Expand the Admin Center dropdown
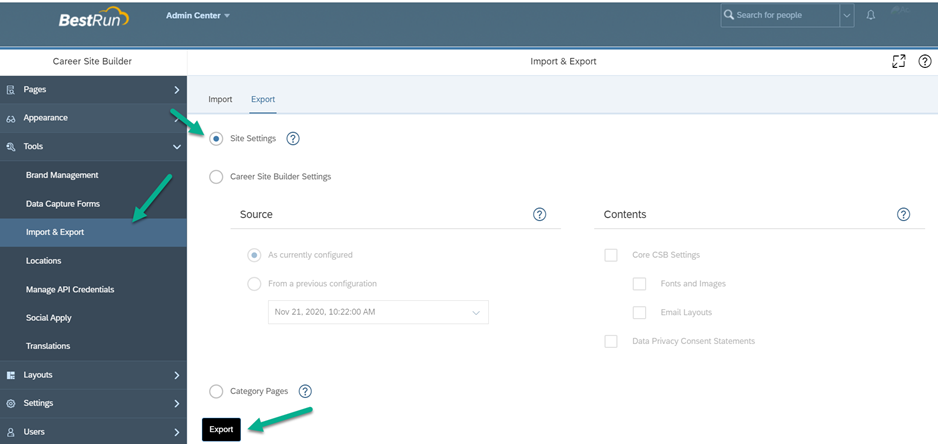 coord(198,16)
